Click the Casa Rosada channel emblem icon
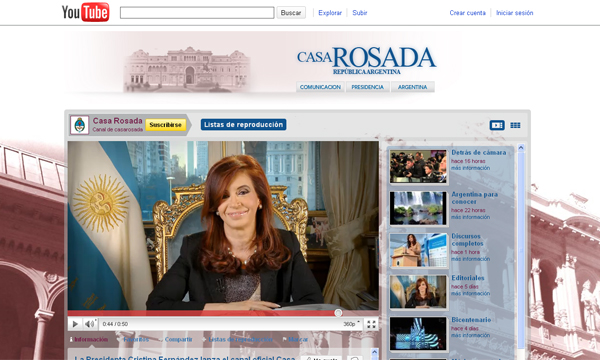Viewport: 600px width, 360px height. 80,125
